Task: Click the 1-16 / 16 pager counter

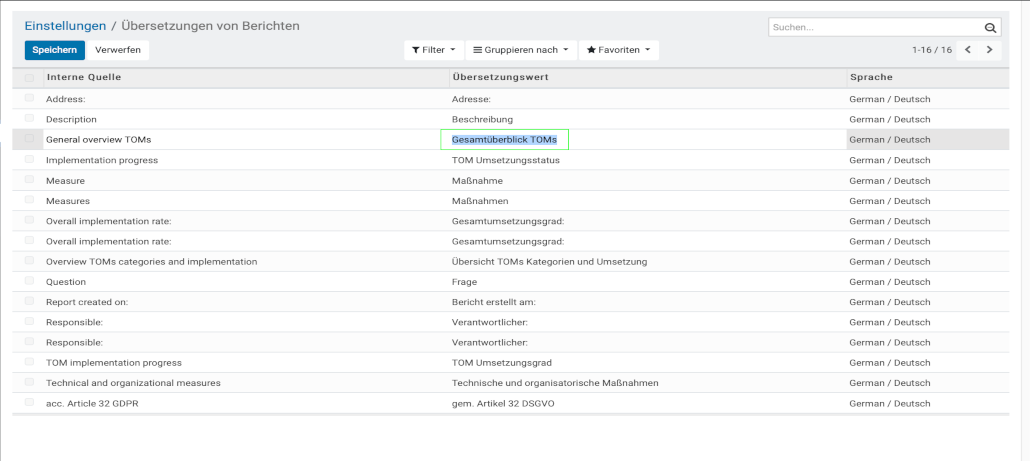Action: tap(931, 49)
